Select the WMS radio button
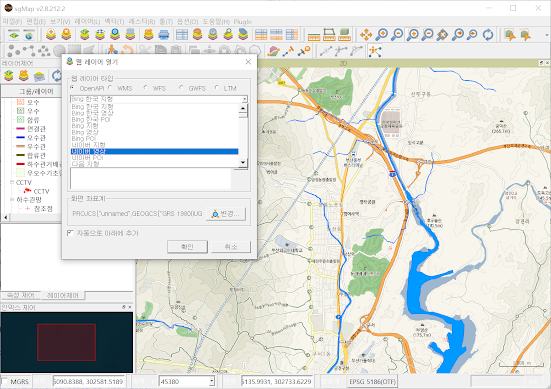The image size is (551, 389). pyautogui.click(x=110, y=88)
